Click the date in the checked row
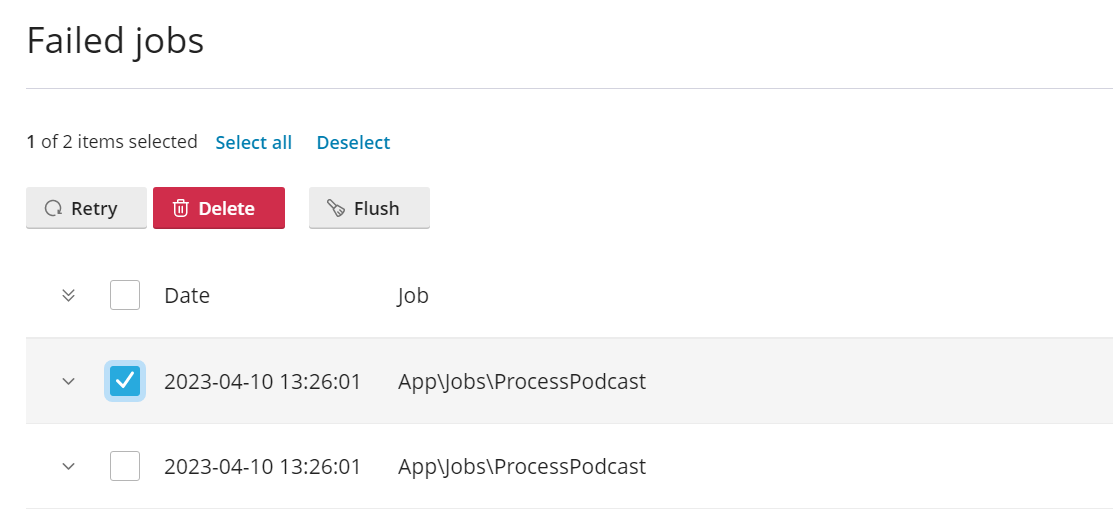1113x525 pixels. click(262, 382)
